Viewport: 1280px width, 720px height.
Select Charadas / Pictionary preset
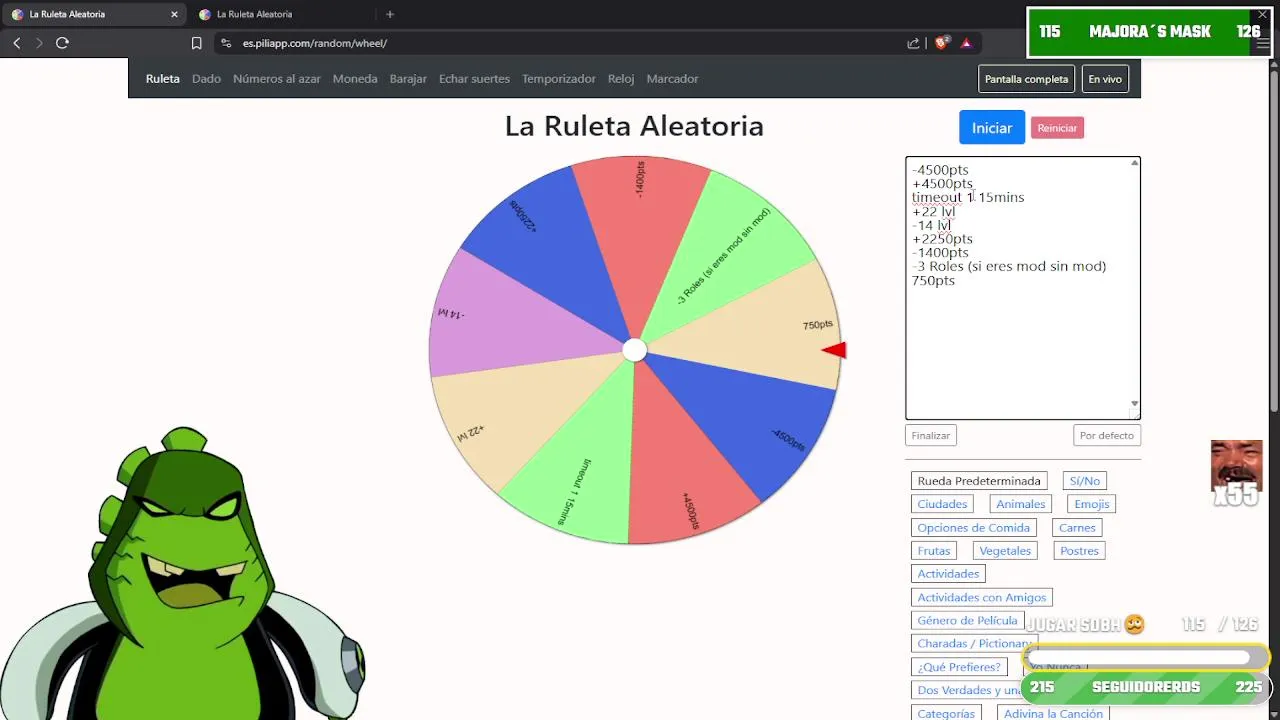(x=974, y=644)
